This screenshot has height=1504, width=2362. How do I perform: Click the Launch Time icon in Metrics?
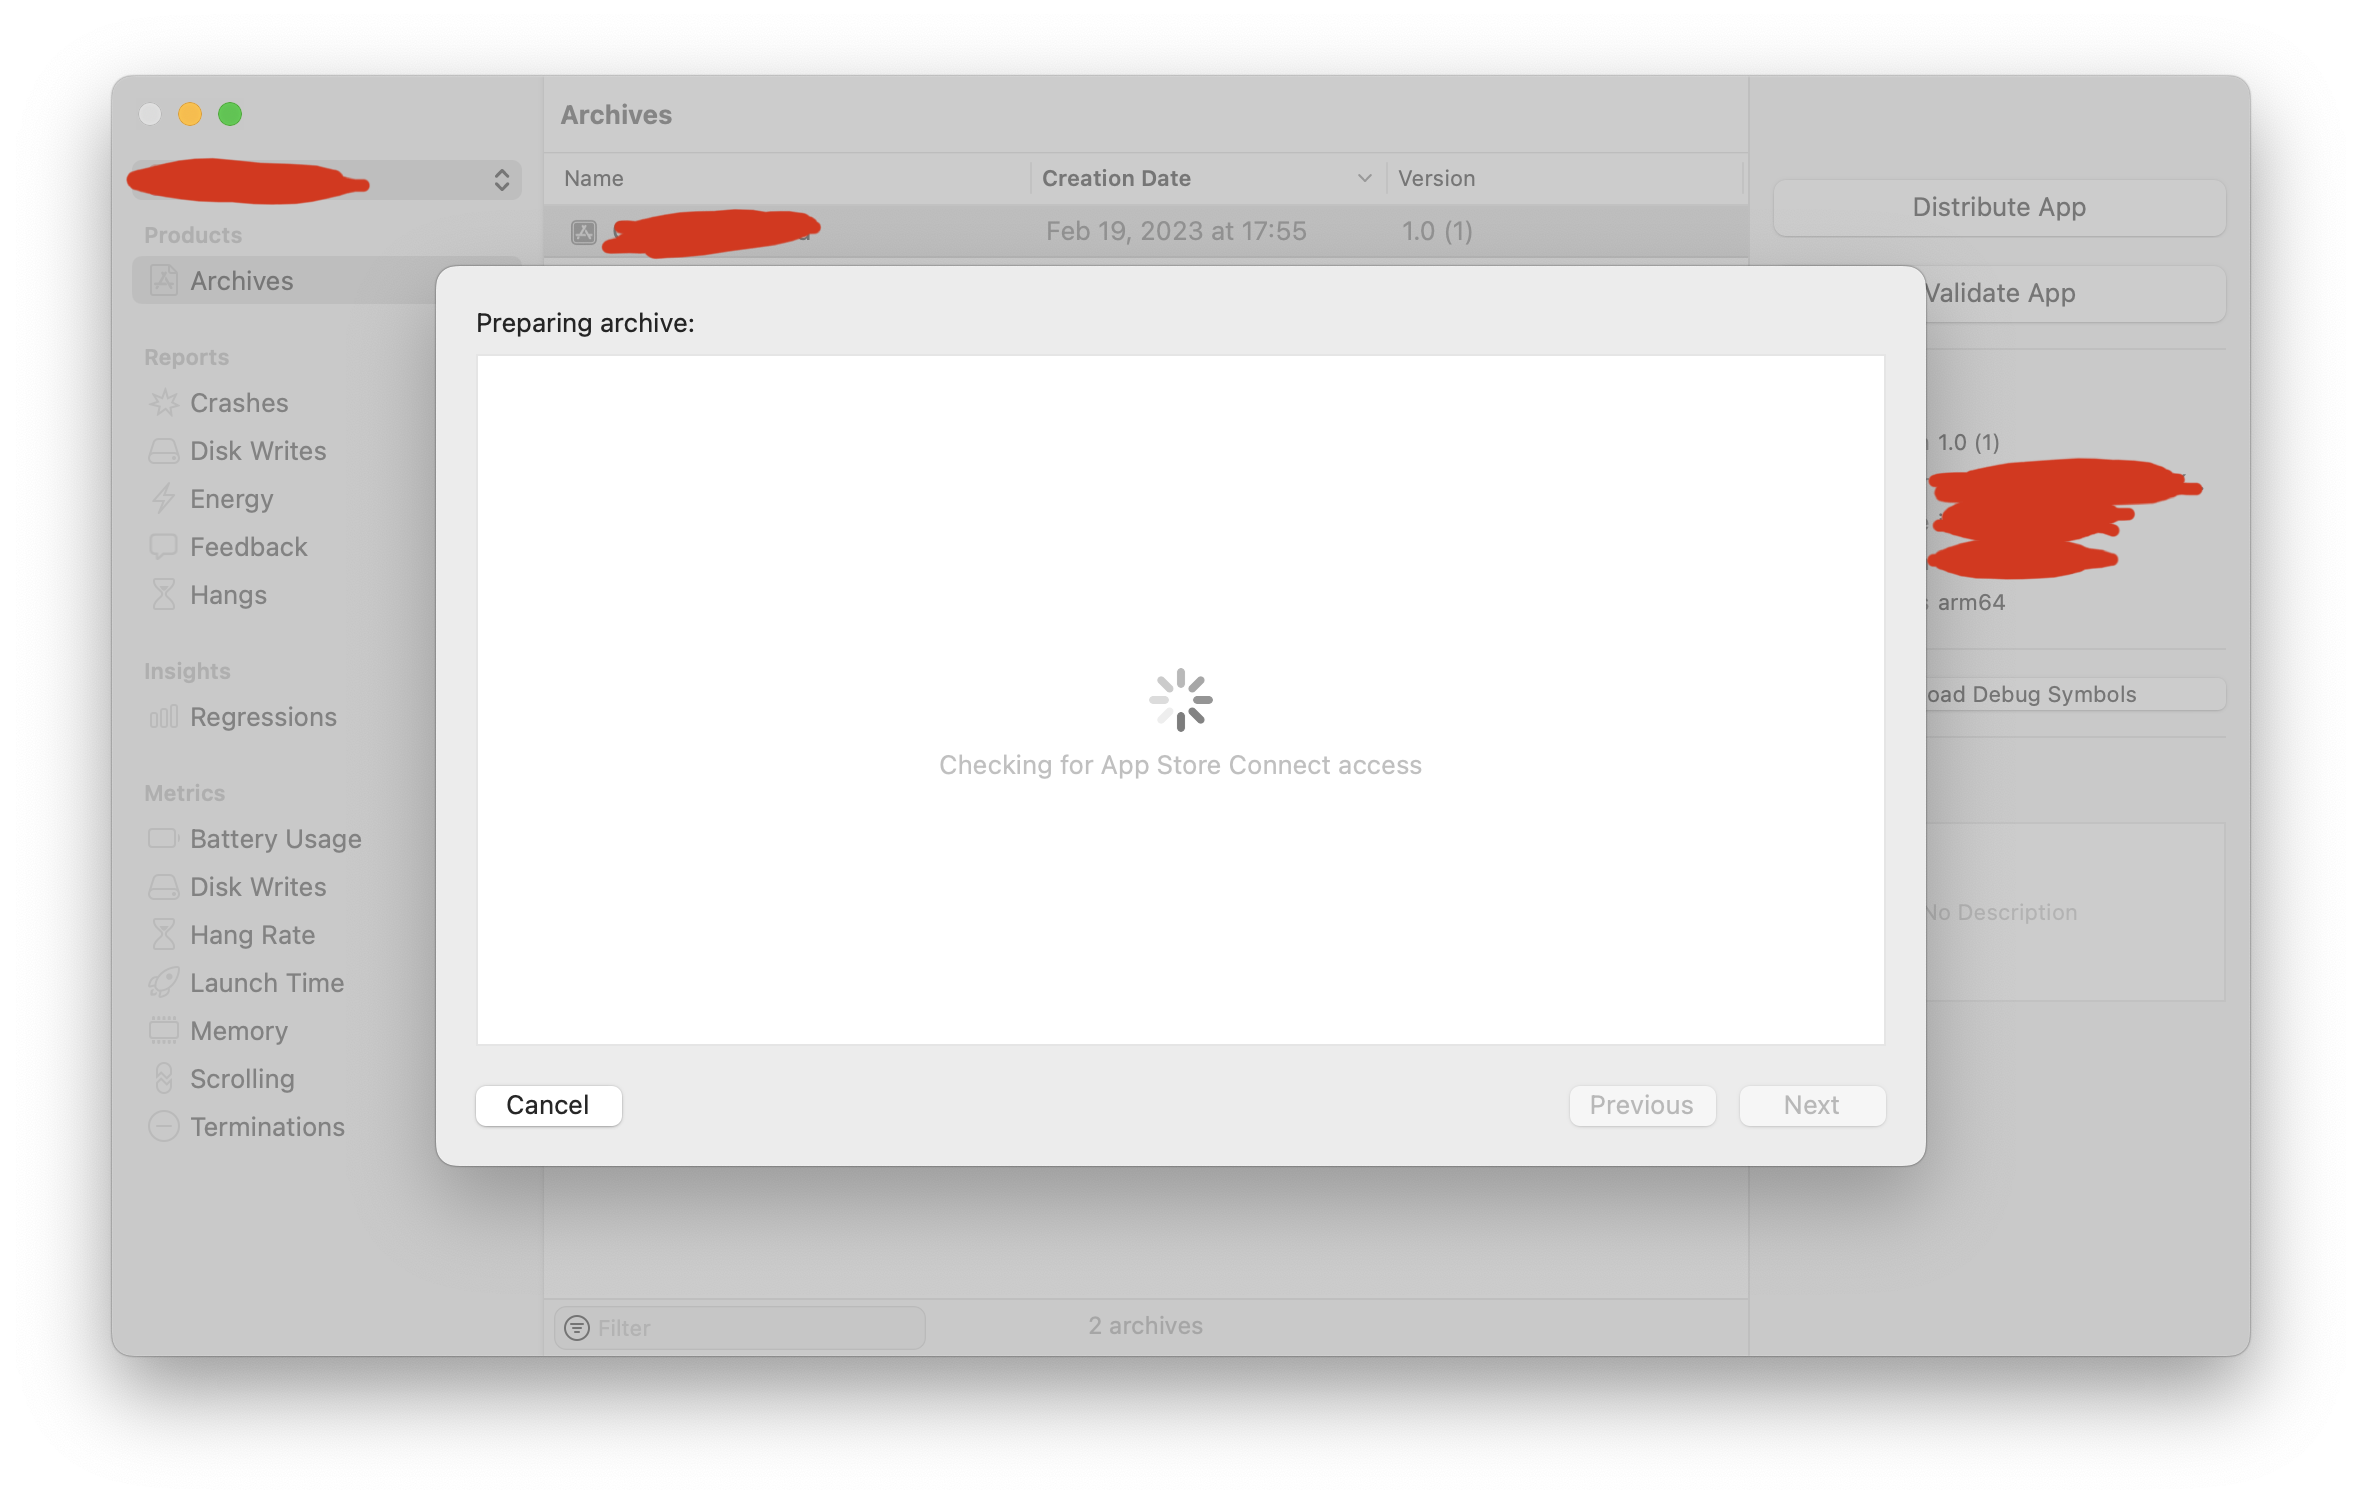click(164, 981)
